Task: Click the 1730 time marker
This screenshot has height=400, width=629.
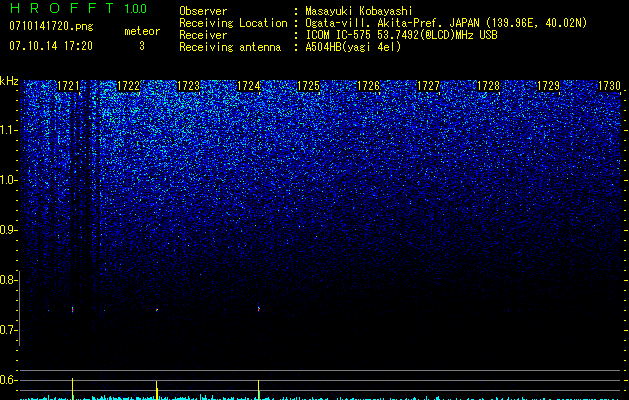Action: [x=609, y=86]
